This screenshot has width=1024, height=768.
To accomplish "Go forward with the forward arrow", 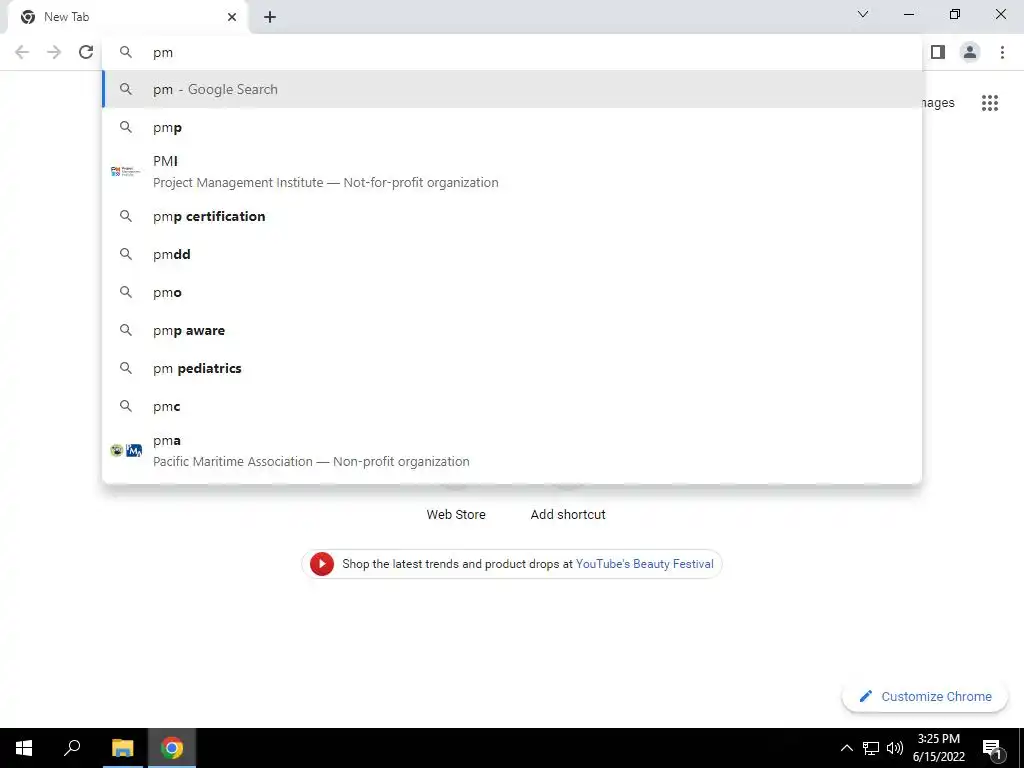I will [x=54, y=52].
